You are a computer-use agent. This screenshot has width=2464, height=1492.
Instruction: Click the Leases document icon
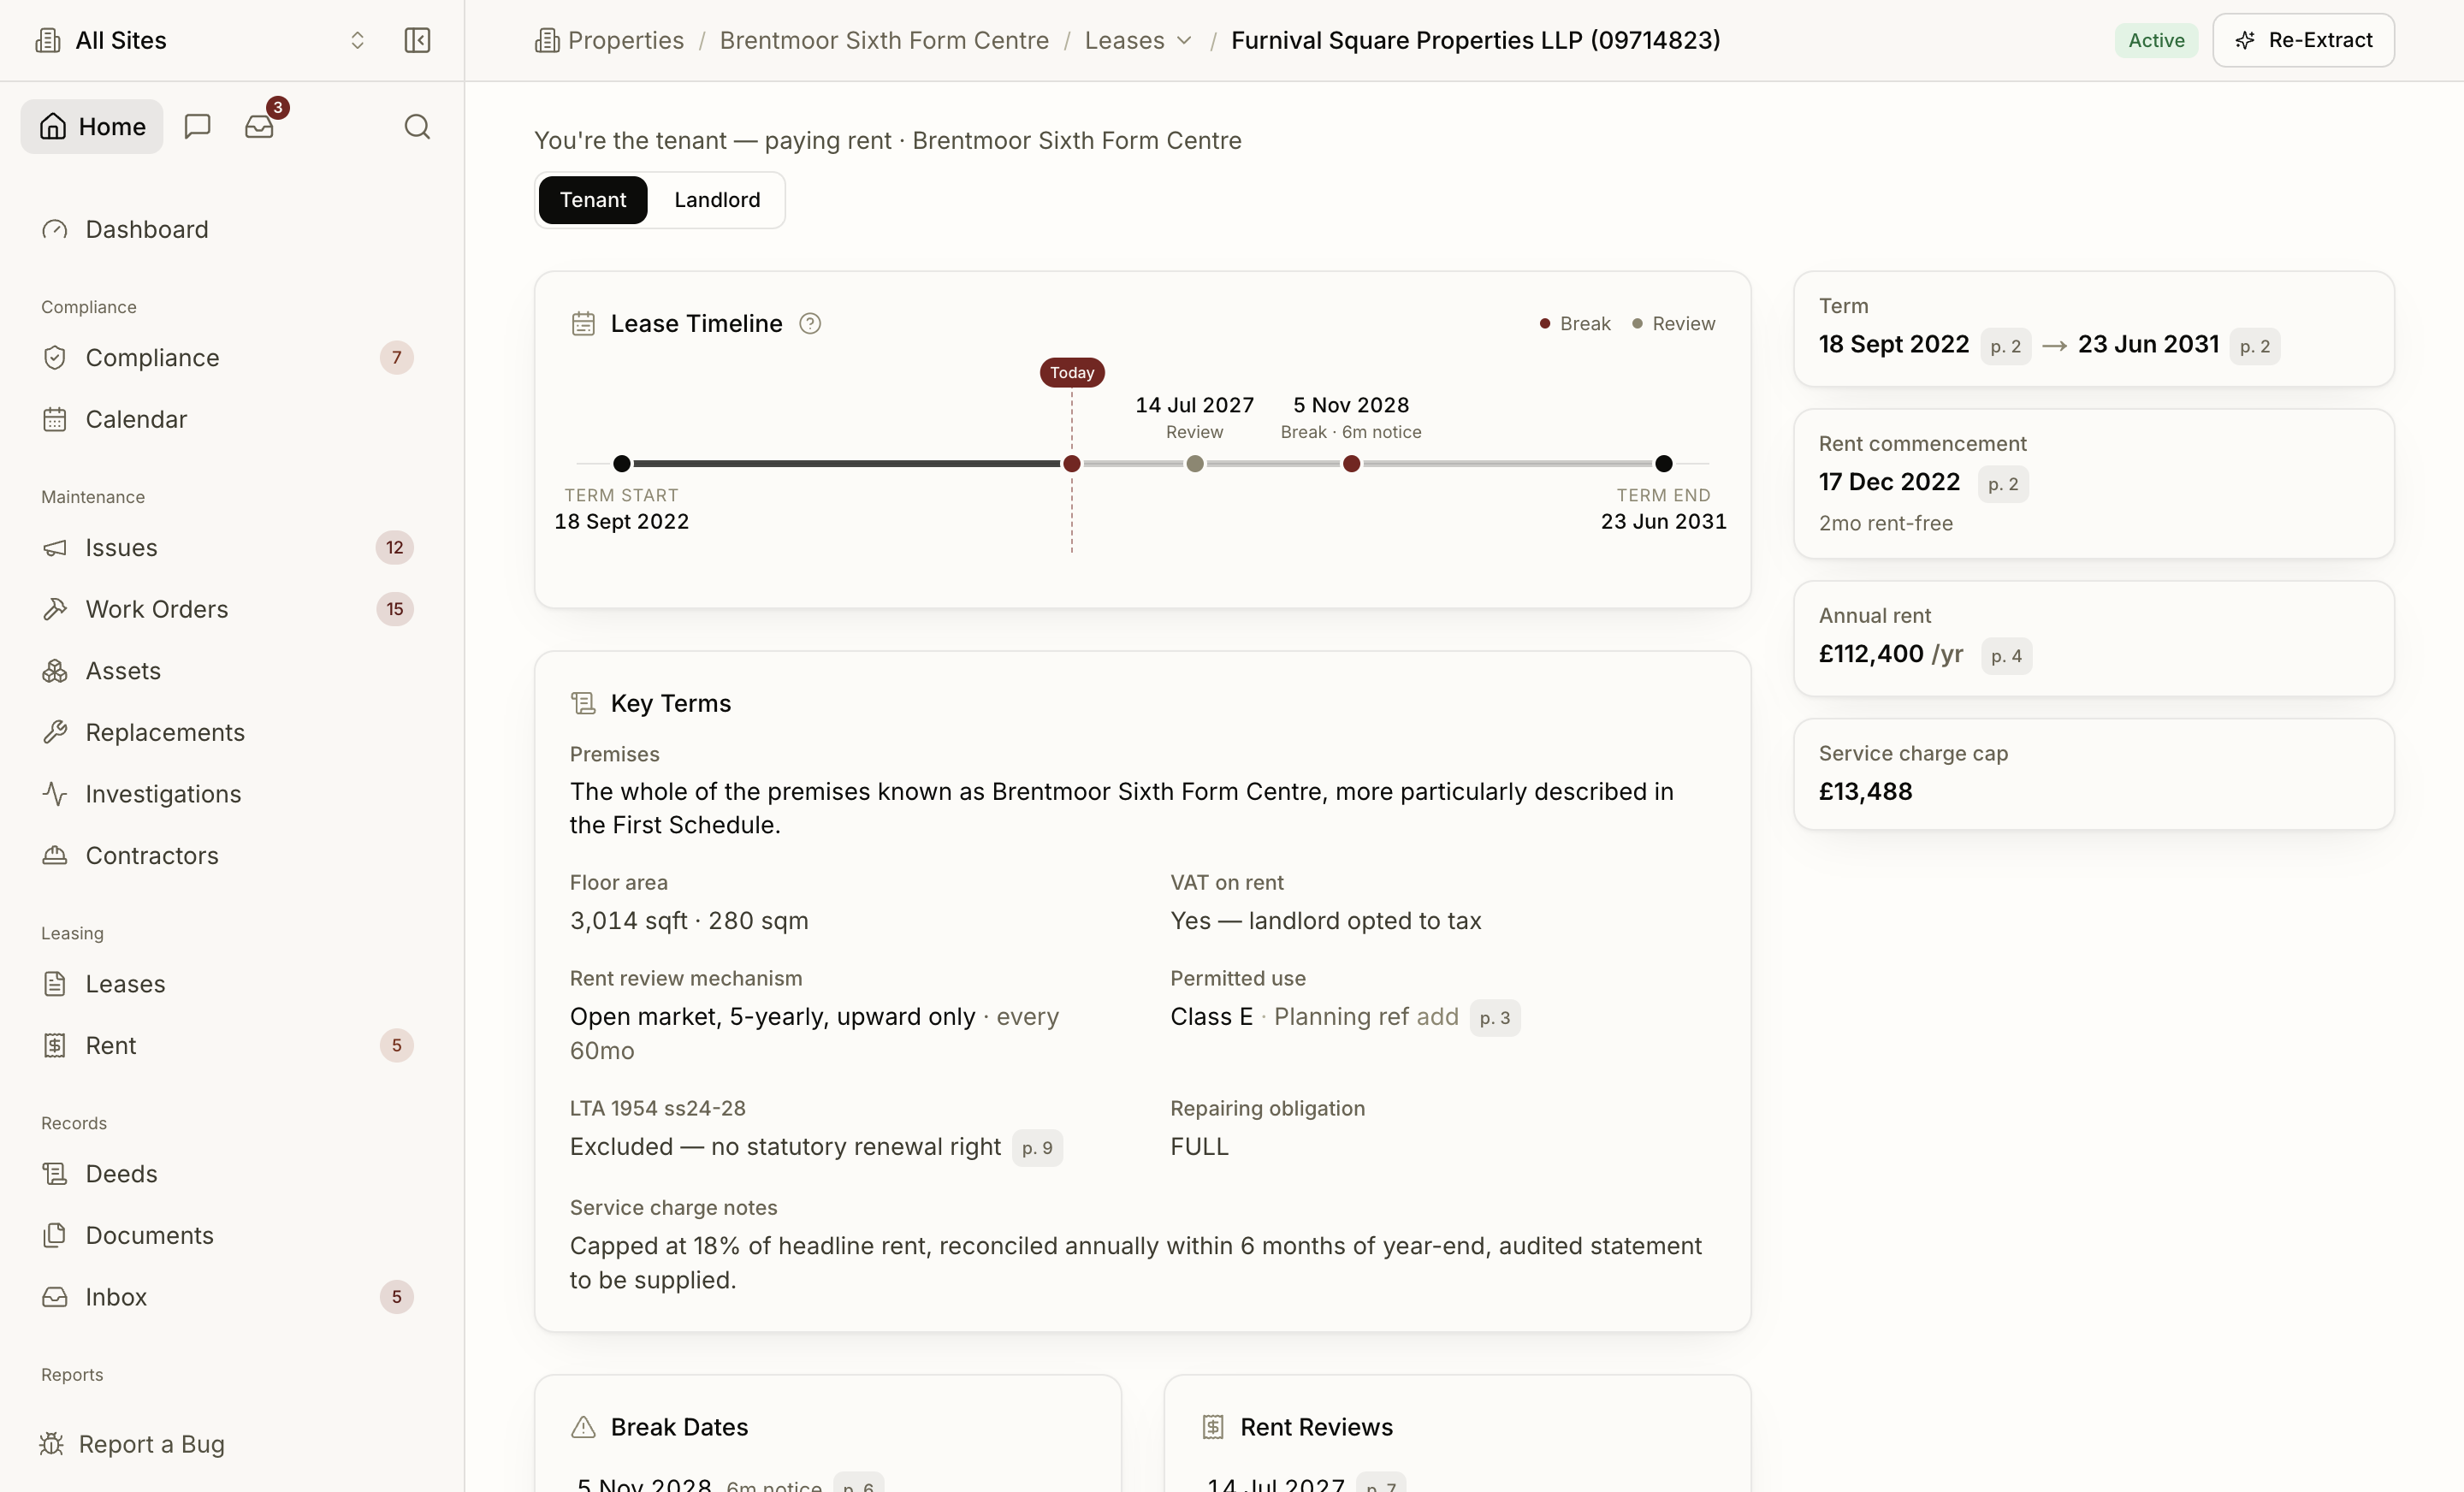click(x=55, y=984)
